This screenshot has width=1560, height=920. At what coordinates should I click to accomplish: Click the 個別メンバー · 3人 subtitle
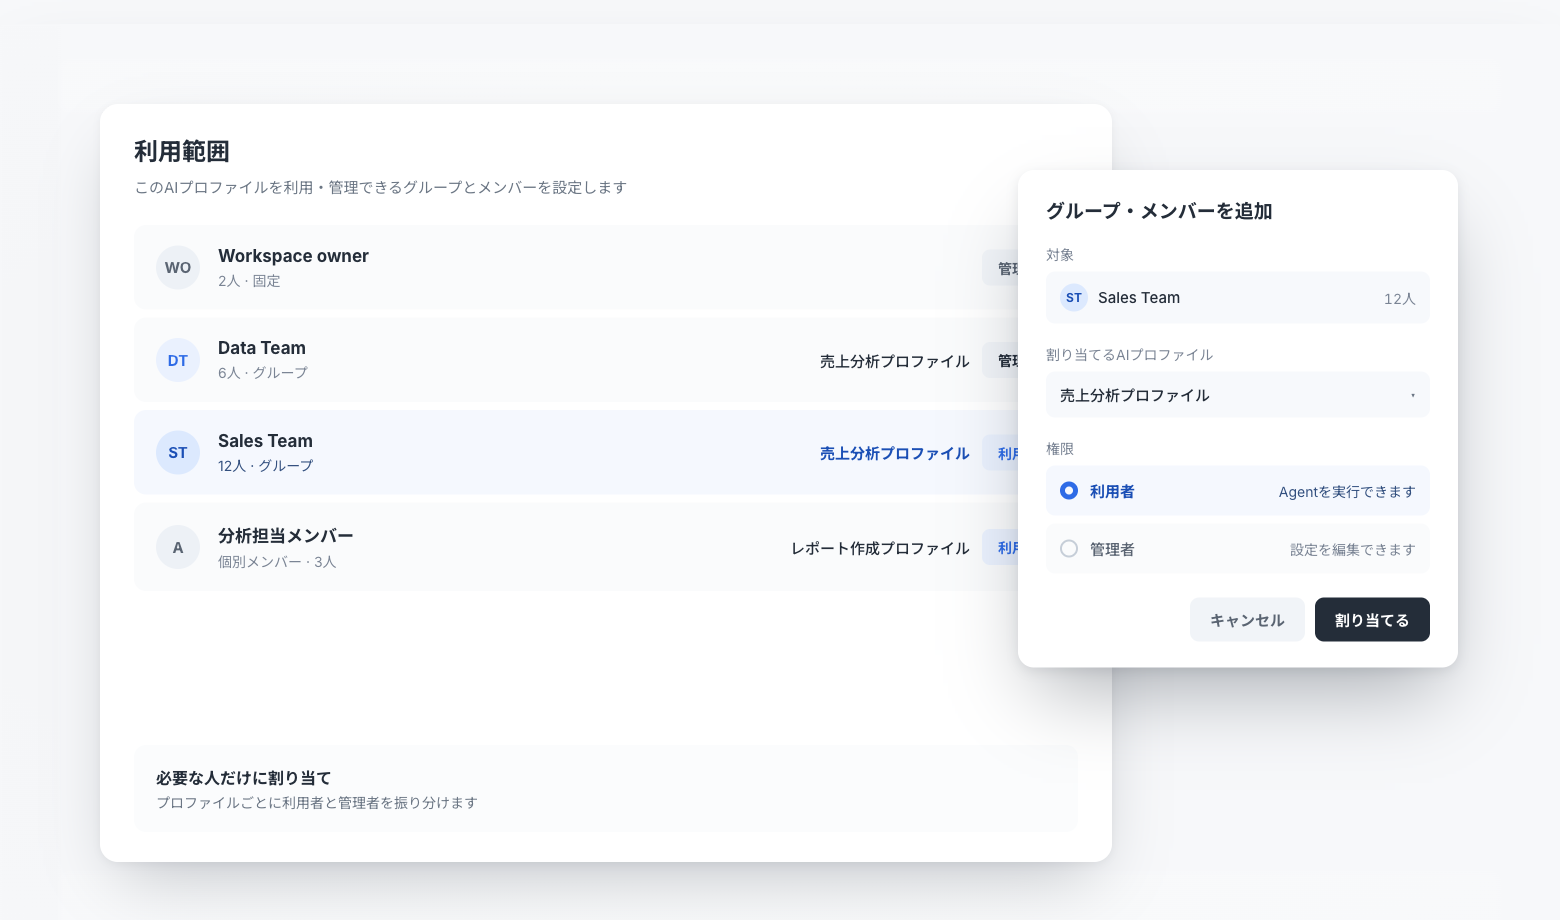(x=277, y=562)
